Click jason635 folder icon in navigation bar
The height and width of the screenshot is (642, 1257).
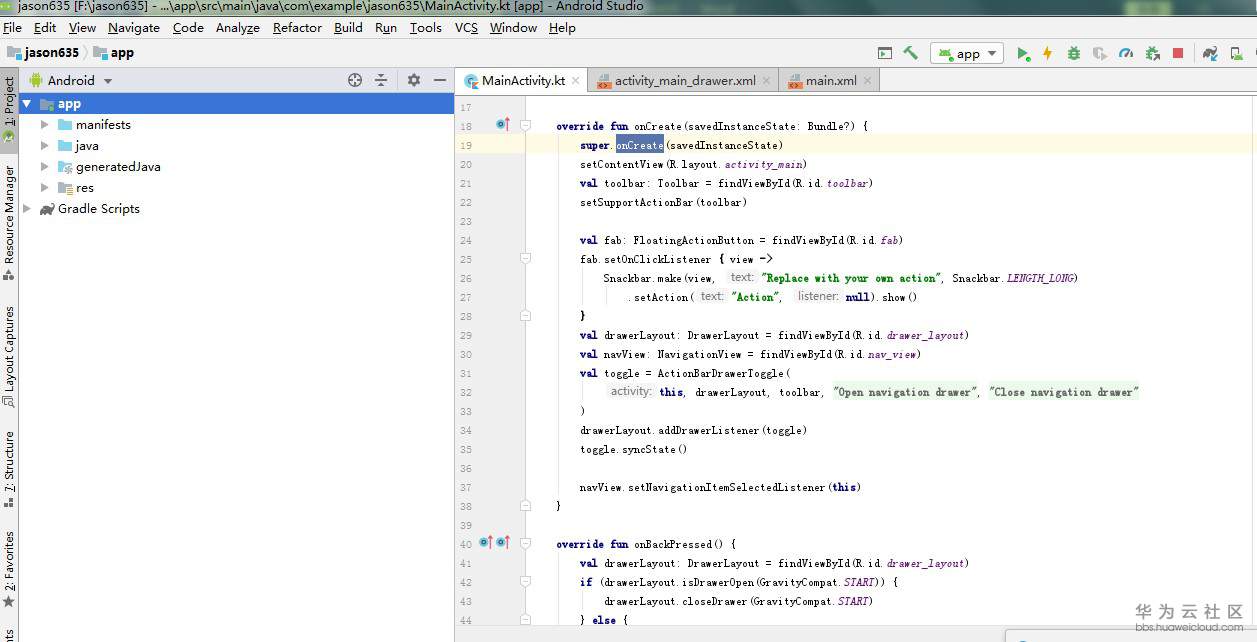click(x=14, y=53)
